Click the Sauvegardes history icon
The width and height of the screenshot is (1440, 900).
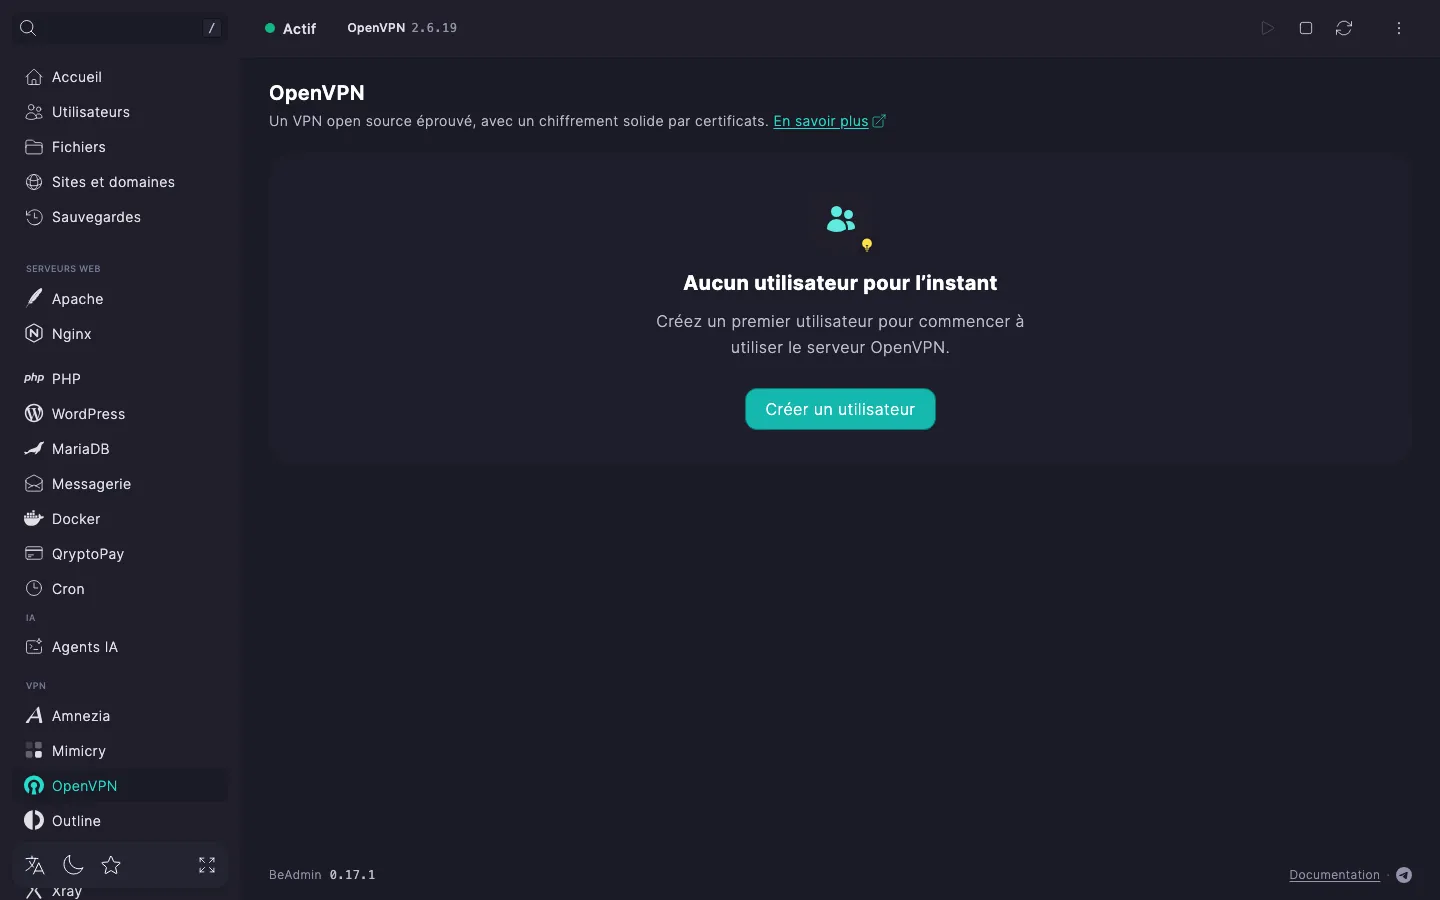click(34, 217)
